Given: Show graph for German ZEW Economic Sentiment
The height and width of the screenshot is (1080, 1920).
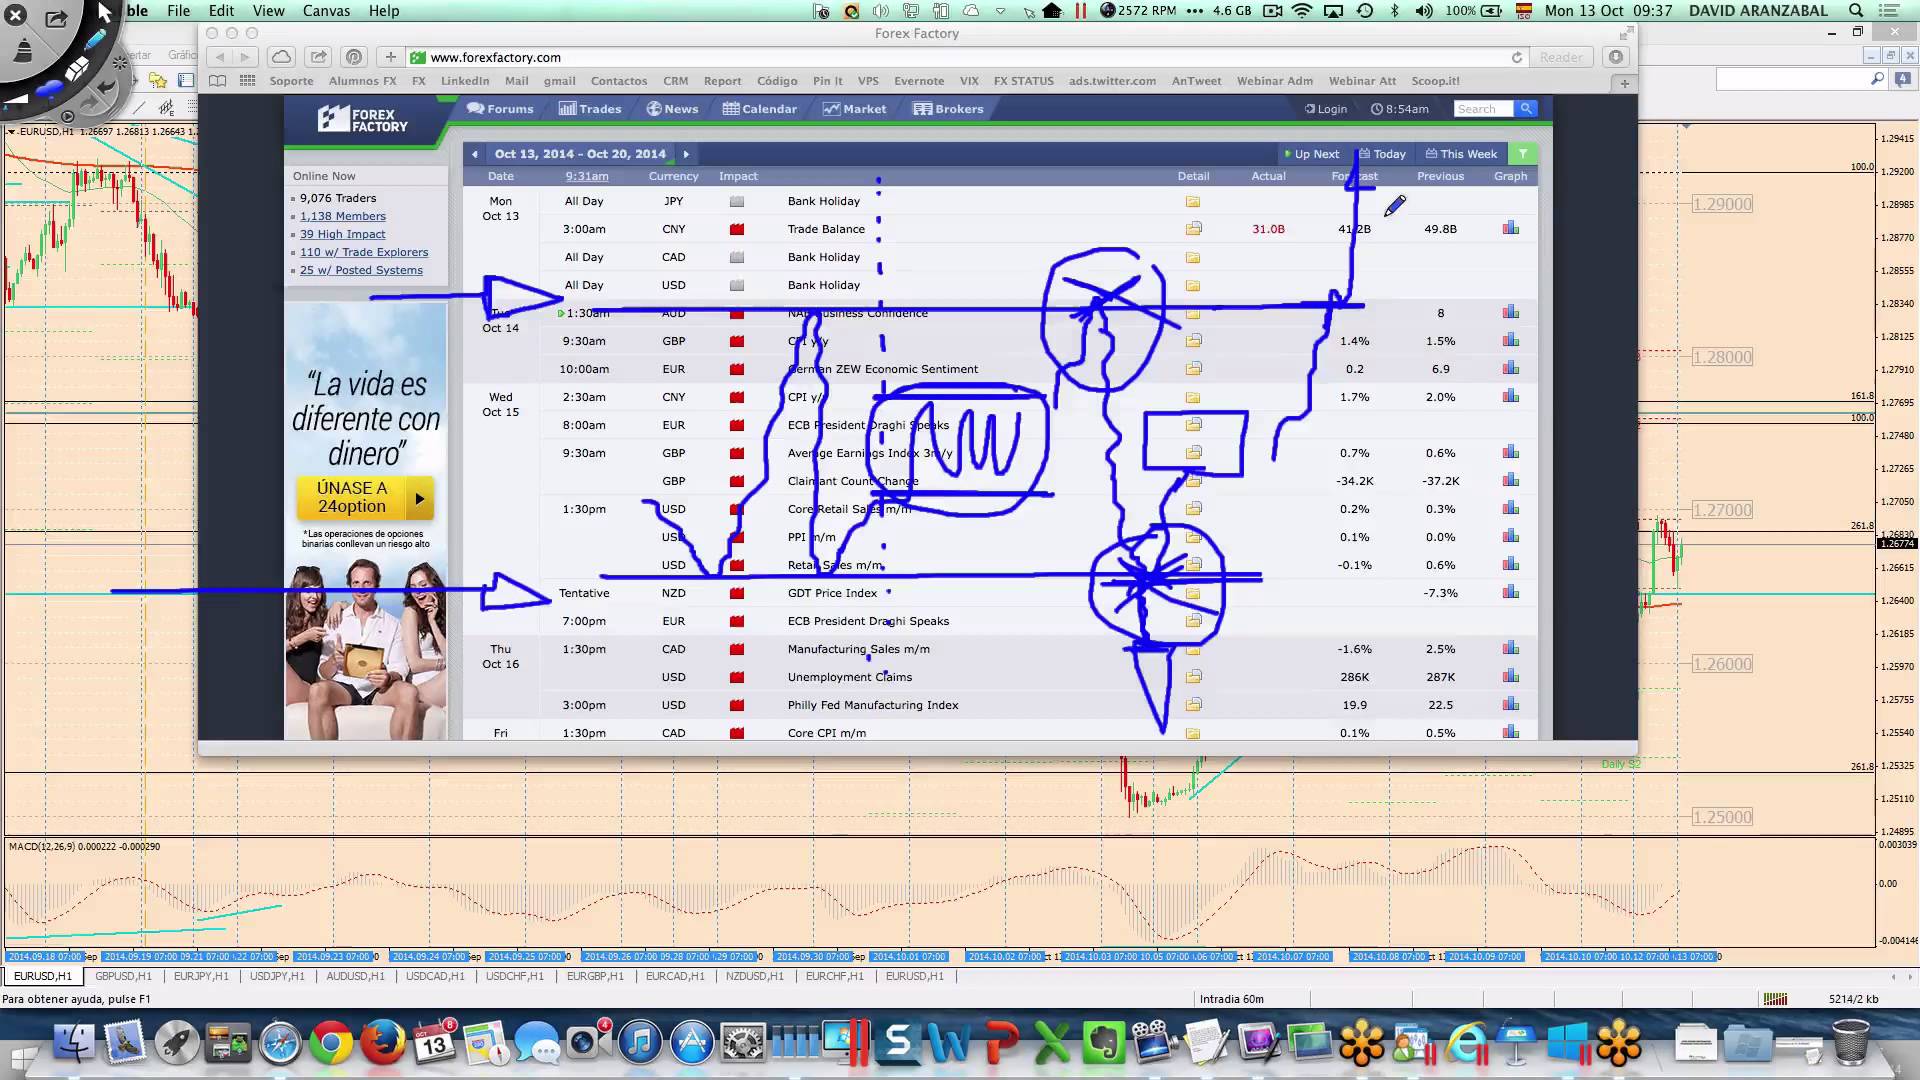Looking at the screenshot, I should tap(1510, 369).
